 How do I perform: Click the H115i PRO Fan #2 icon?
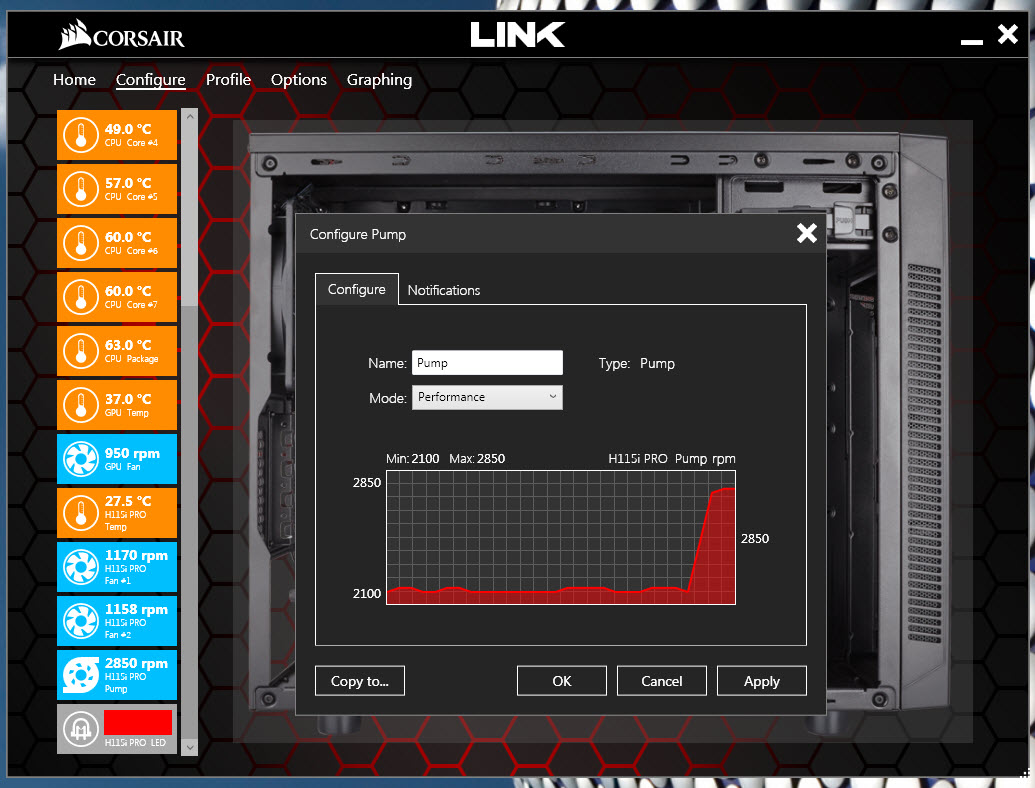(x=81, y=622)
